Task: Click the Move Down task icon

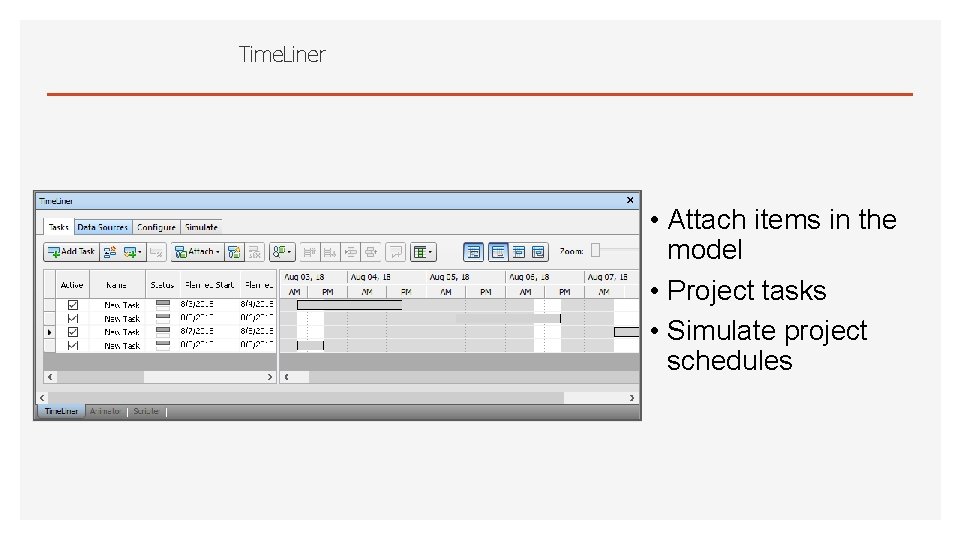Action: (330, 252)
